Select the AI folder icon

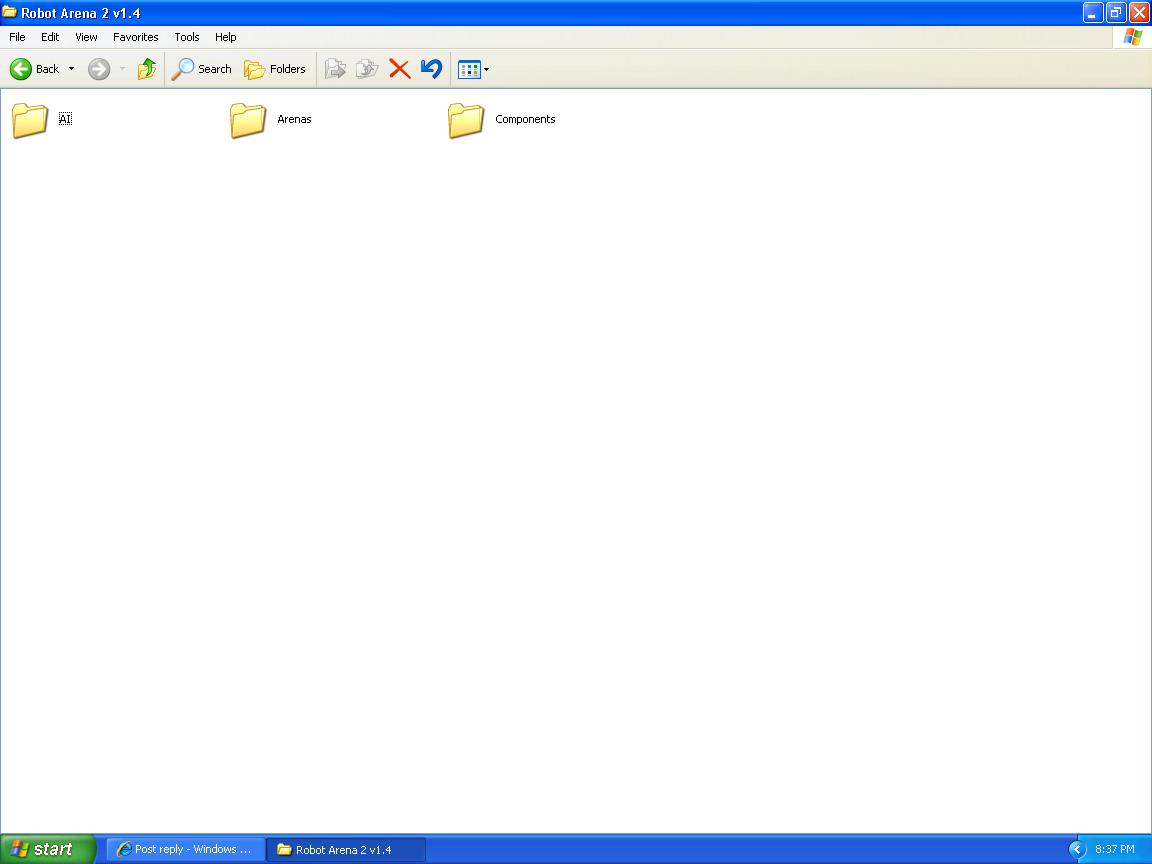[30, 120]
